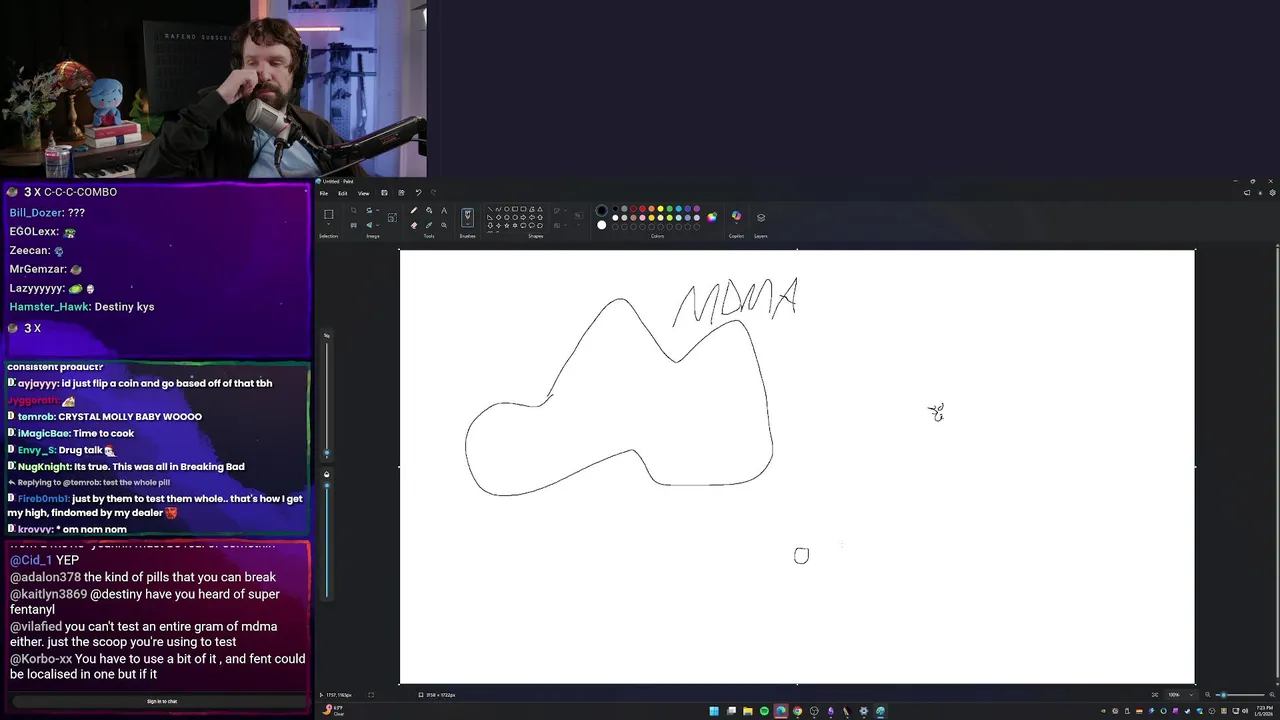This screenshot has width=1280, height=720.
Task: Click the Redo arrow in Paint
Action: 433,192
